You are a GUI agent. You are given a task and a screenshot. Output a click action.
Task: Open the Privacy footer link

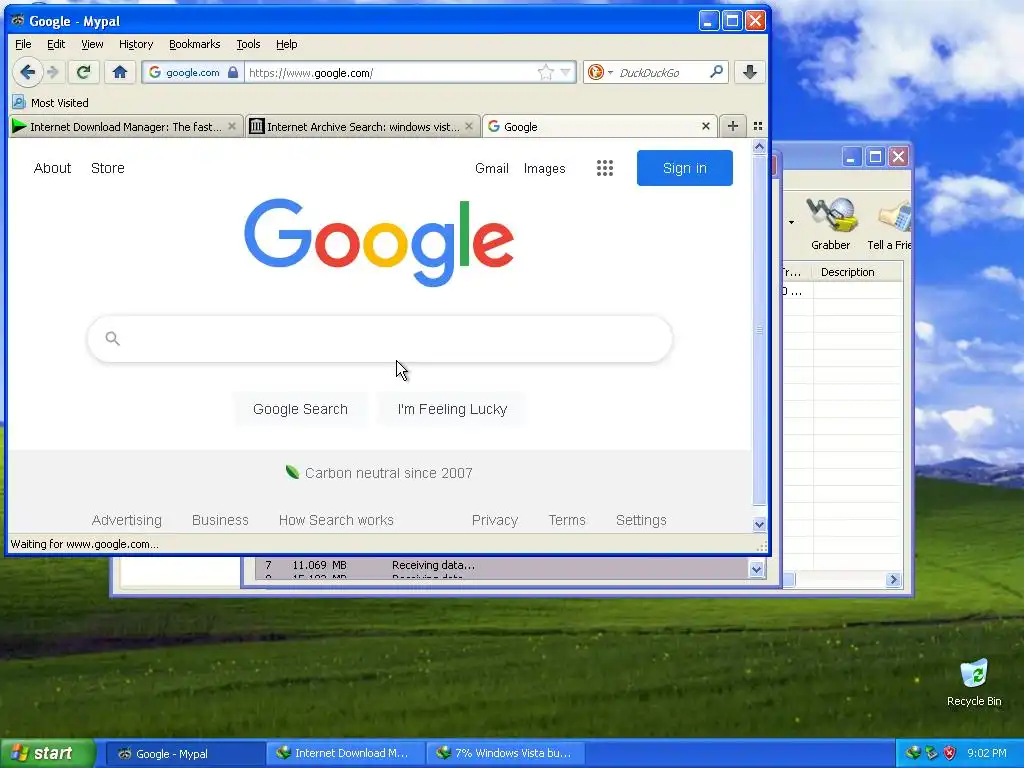495,520
